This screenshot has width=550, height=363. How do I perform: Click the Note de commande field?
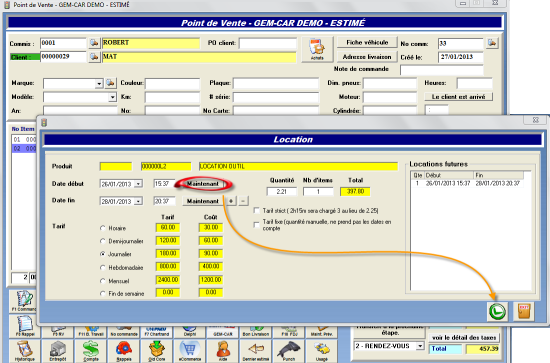click(x=442, y=69)
